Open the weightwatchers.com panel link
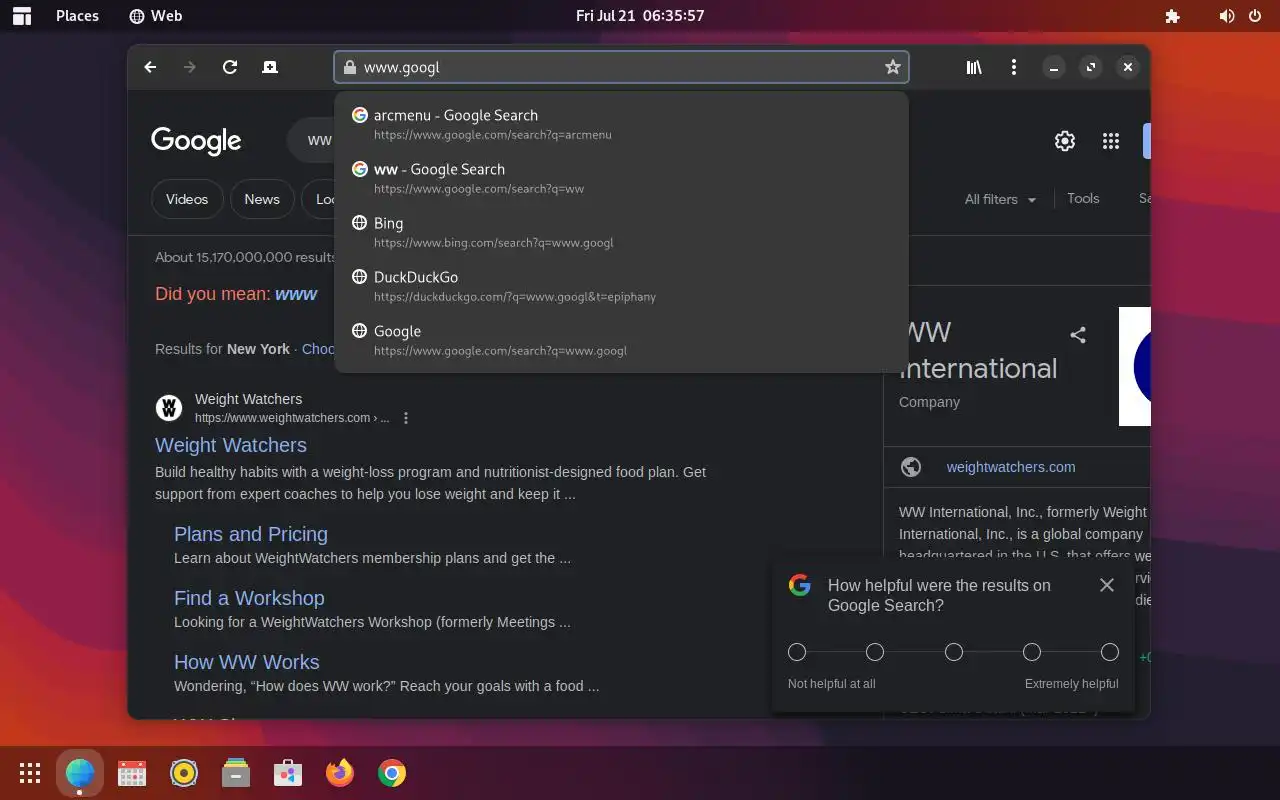Screen dimensions: 1280x800 pyautogui.click(x=1011, y=467)
